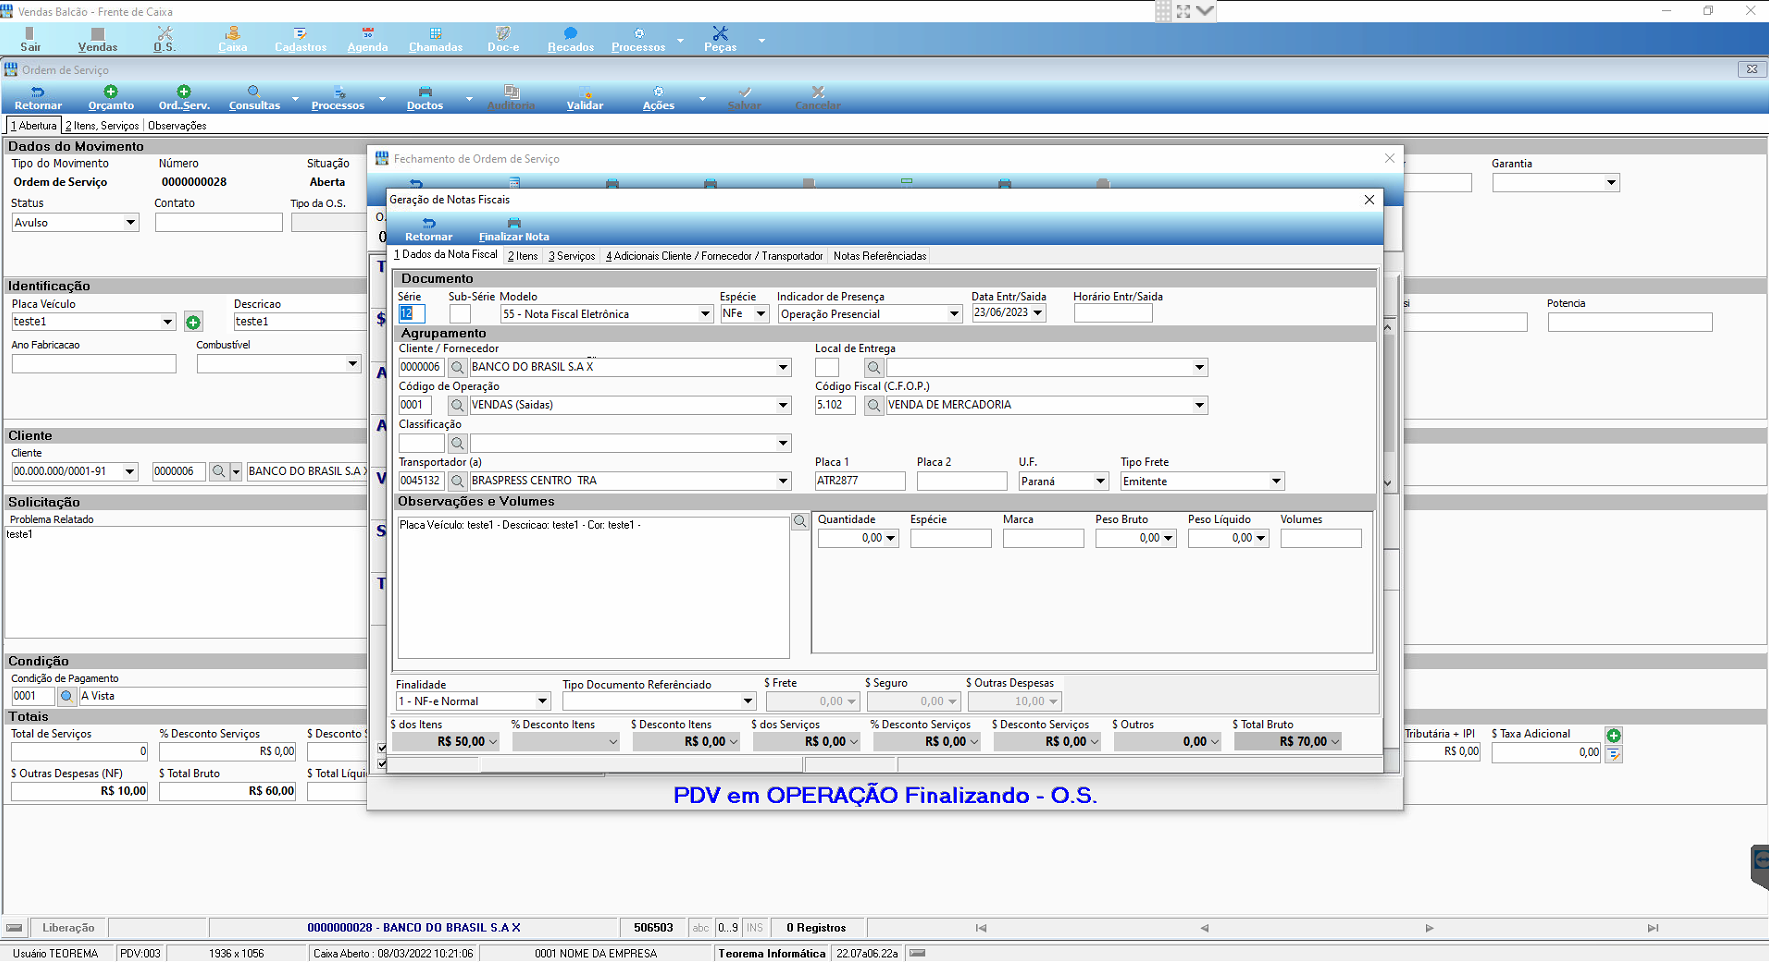Open the Tipo Frete dropdown

click(x=1276, y=482)
